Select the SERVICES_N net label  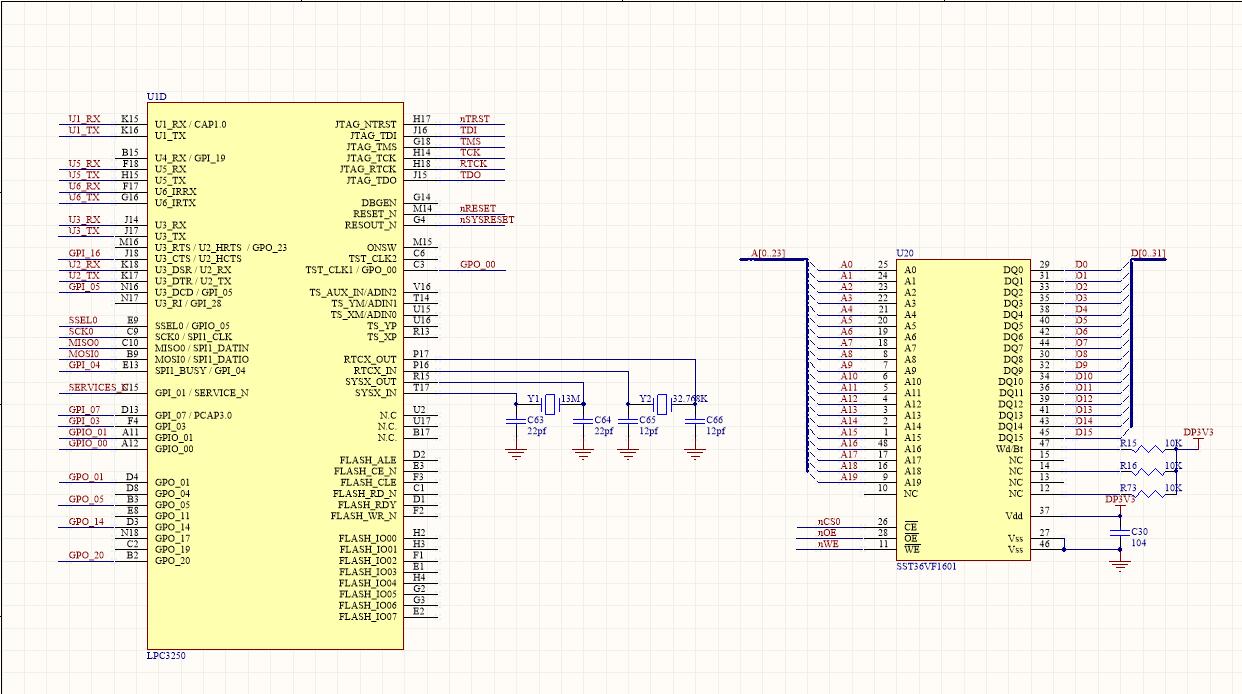96,387
